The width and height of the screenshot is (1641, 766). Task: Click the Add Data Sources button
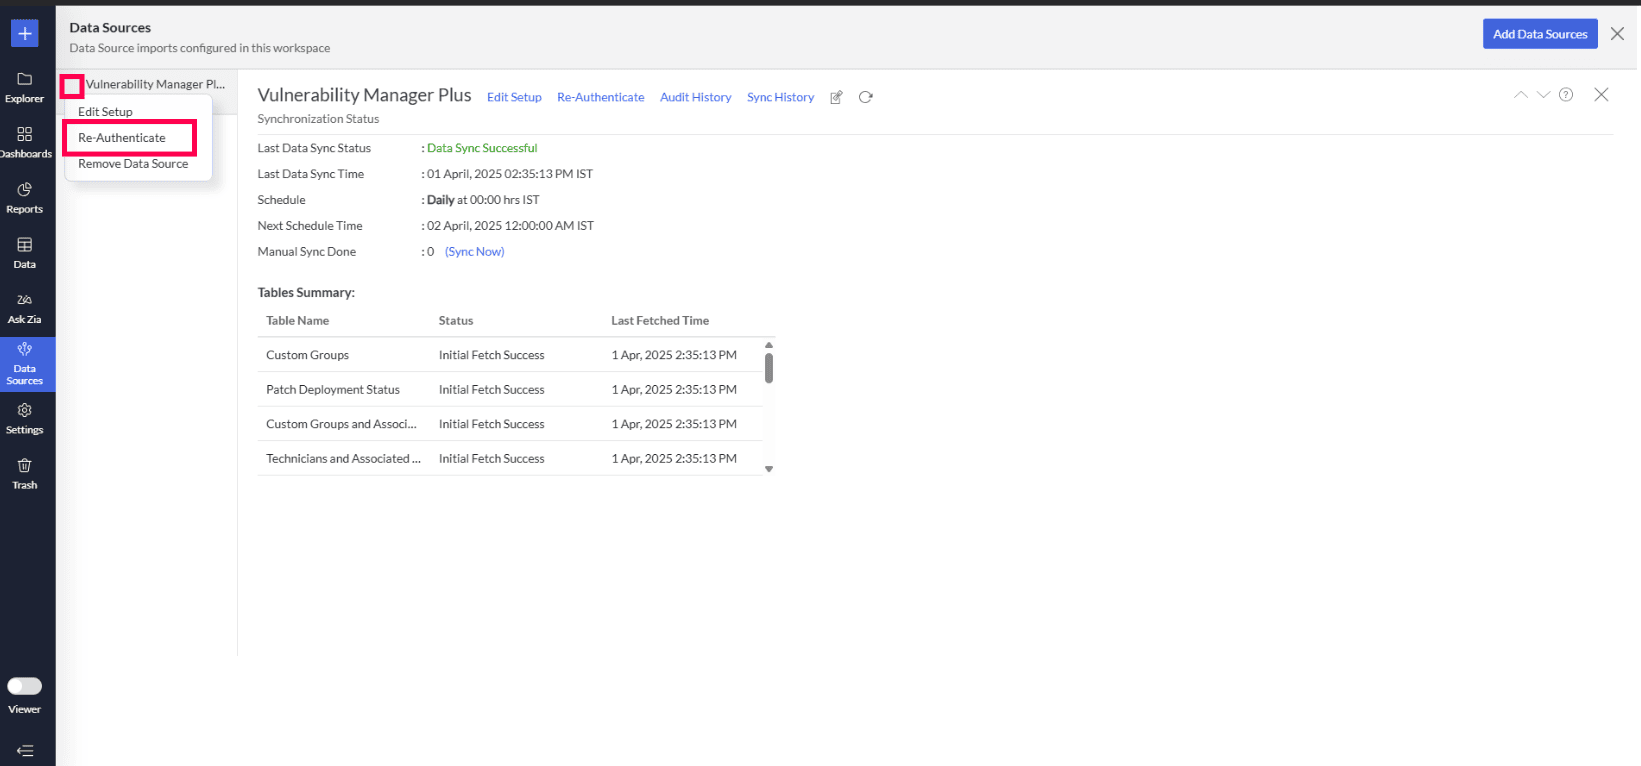click(x=1539, y=34)
